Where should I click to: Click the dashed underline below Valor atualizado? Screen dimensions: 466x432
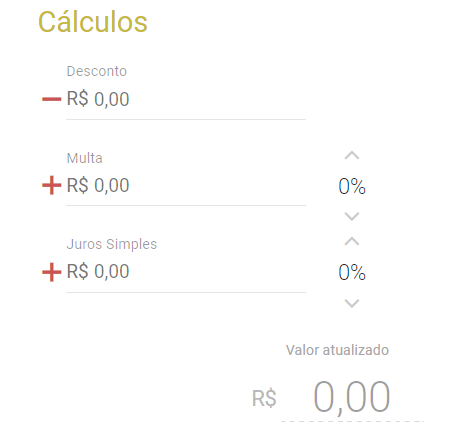[352, 421]
